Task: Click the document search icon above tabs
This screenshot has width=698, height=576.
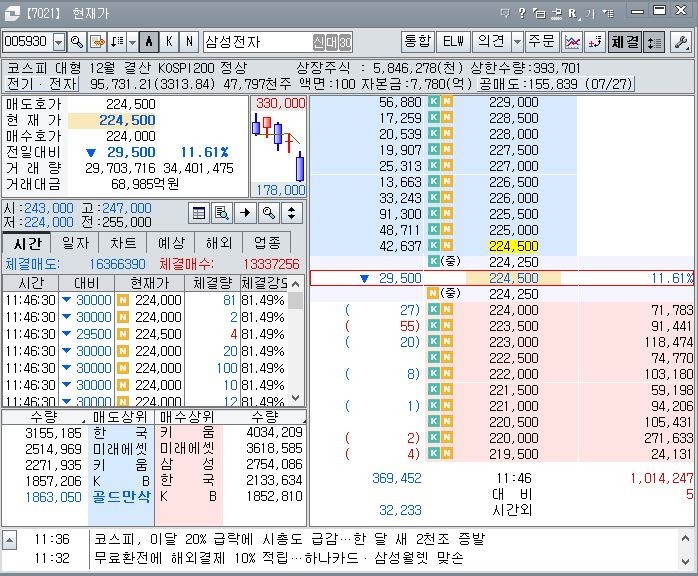Action: [x=222, y=213]
